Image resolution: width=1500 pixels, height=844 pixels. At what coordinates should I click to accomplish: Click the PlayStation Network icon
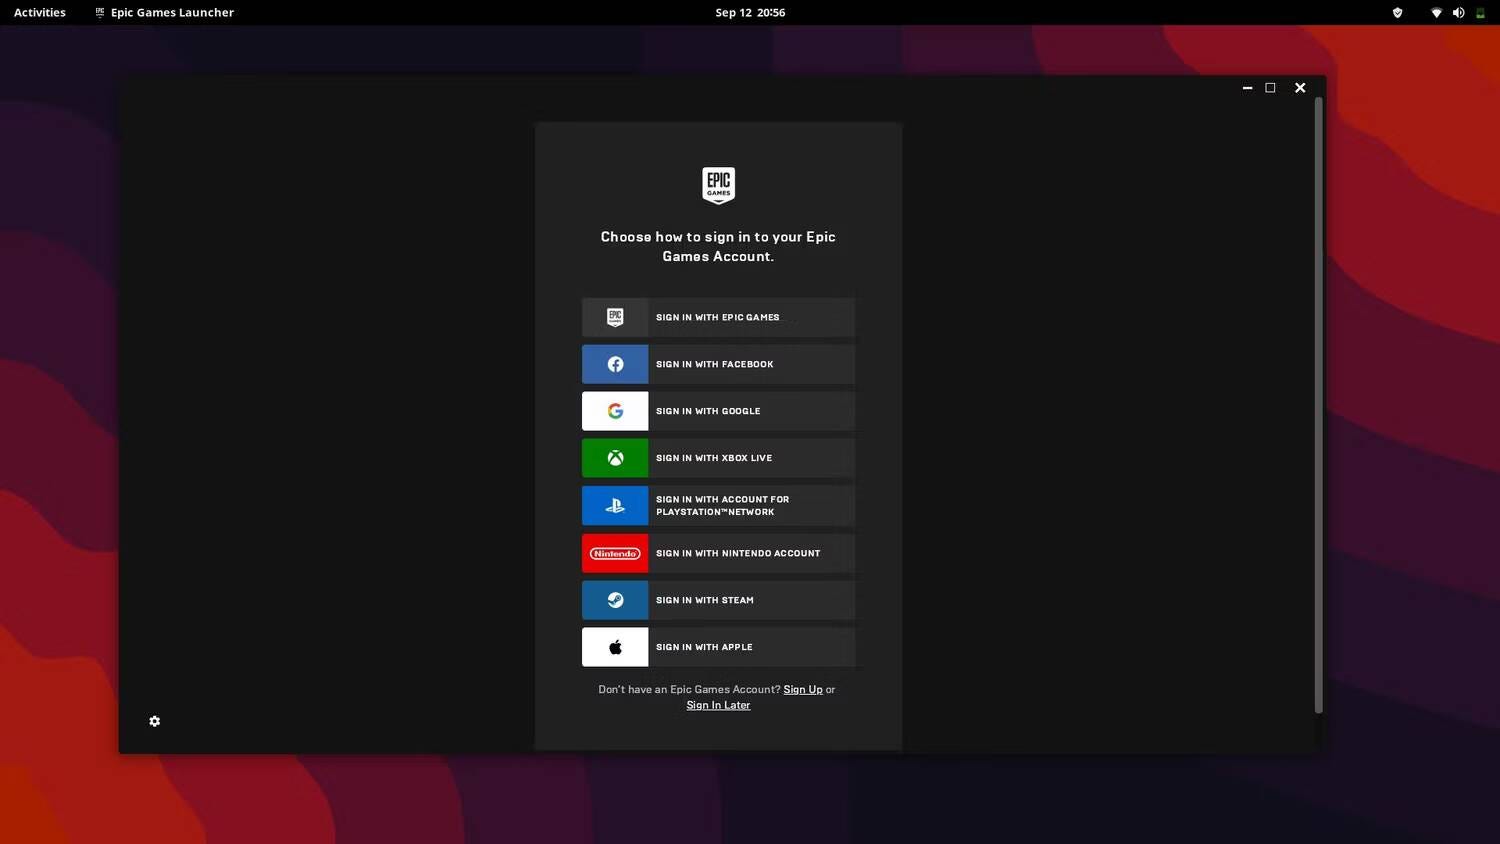[x=614, y=505]
